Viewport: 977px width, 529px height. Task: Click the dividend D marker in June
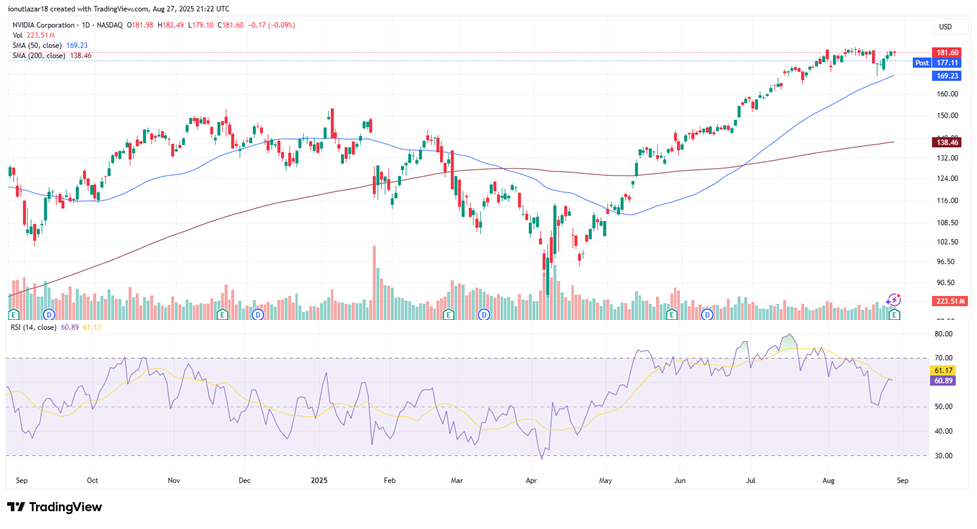[x=708, y=314]
